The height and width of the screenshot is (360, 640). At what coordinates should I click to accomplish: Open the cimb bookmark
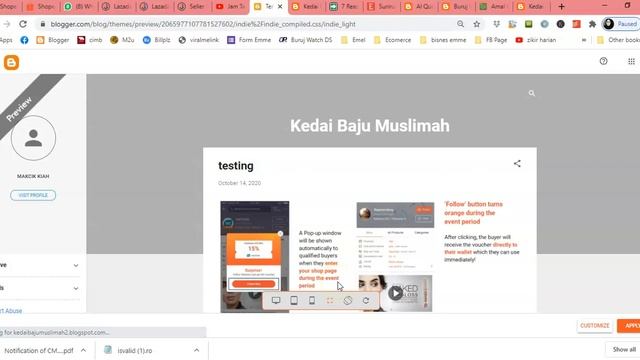pyautogui.click(x=90, y=40)
